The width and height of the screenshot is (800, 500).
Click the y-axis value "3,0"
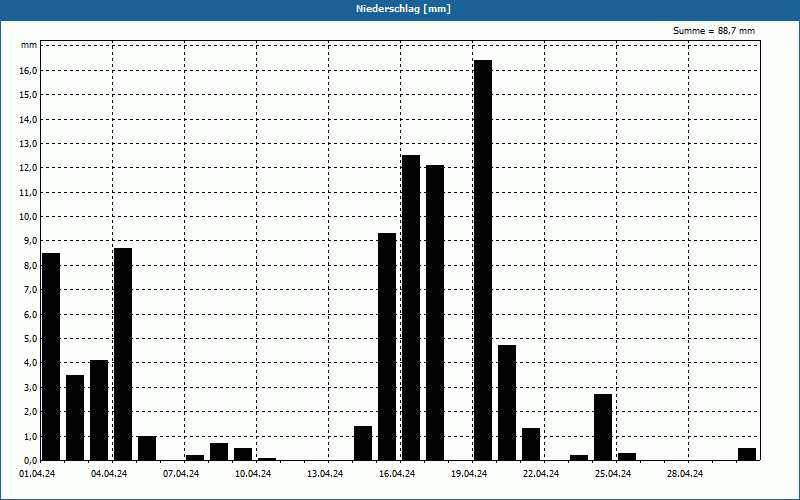coord(31,387)
